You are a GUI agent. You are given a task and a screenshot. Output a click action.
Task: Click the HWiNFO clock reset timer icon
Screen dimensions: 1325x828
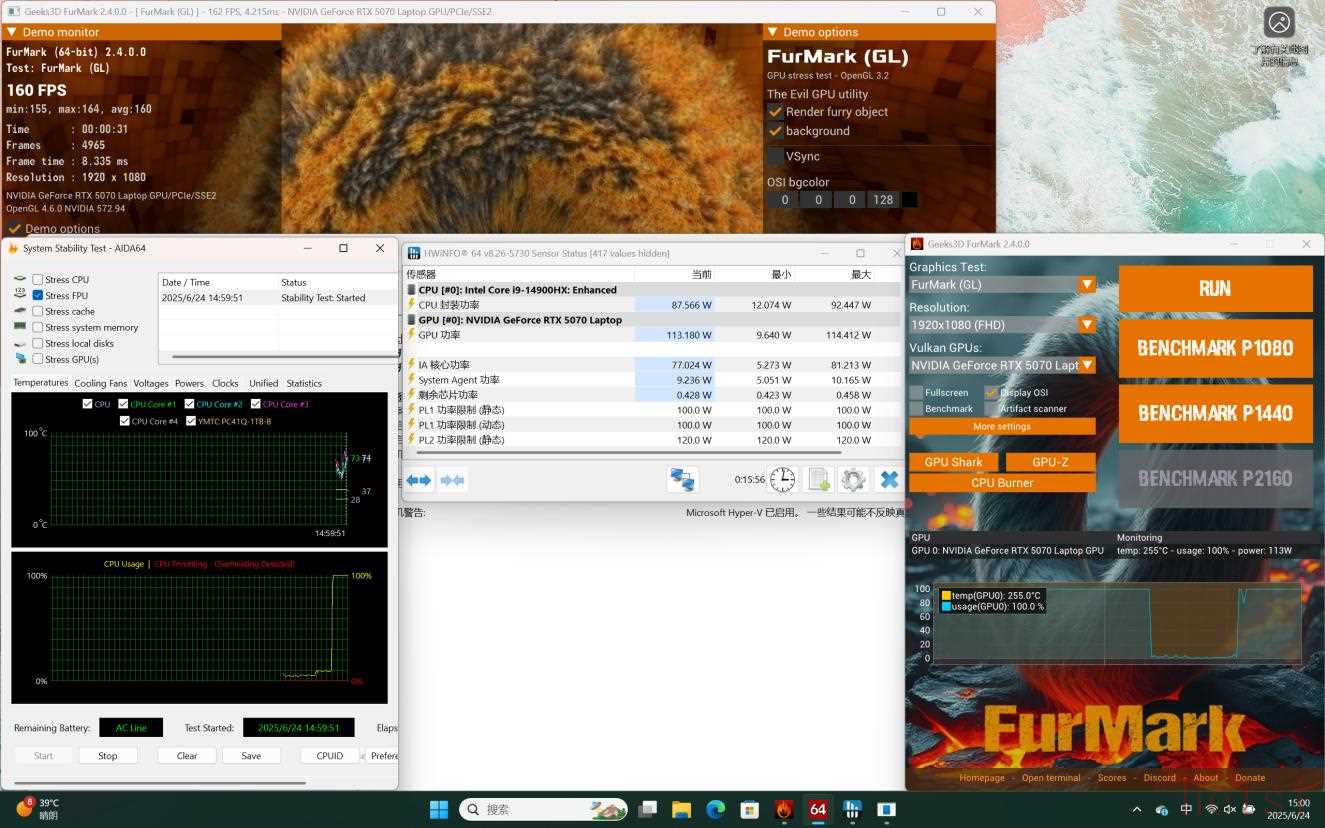point(782,480)
